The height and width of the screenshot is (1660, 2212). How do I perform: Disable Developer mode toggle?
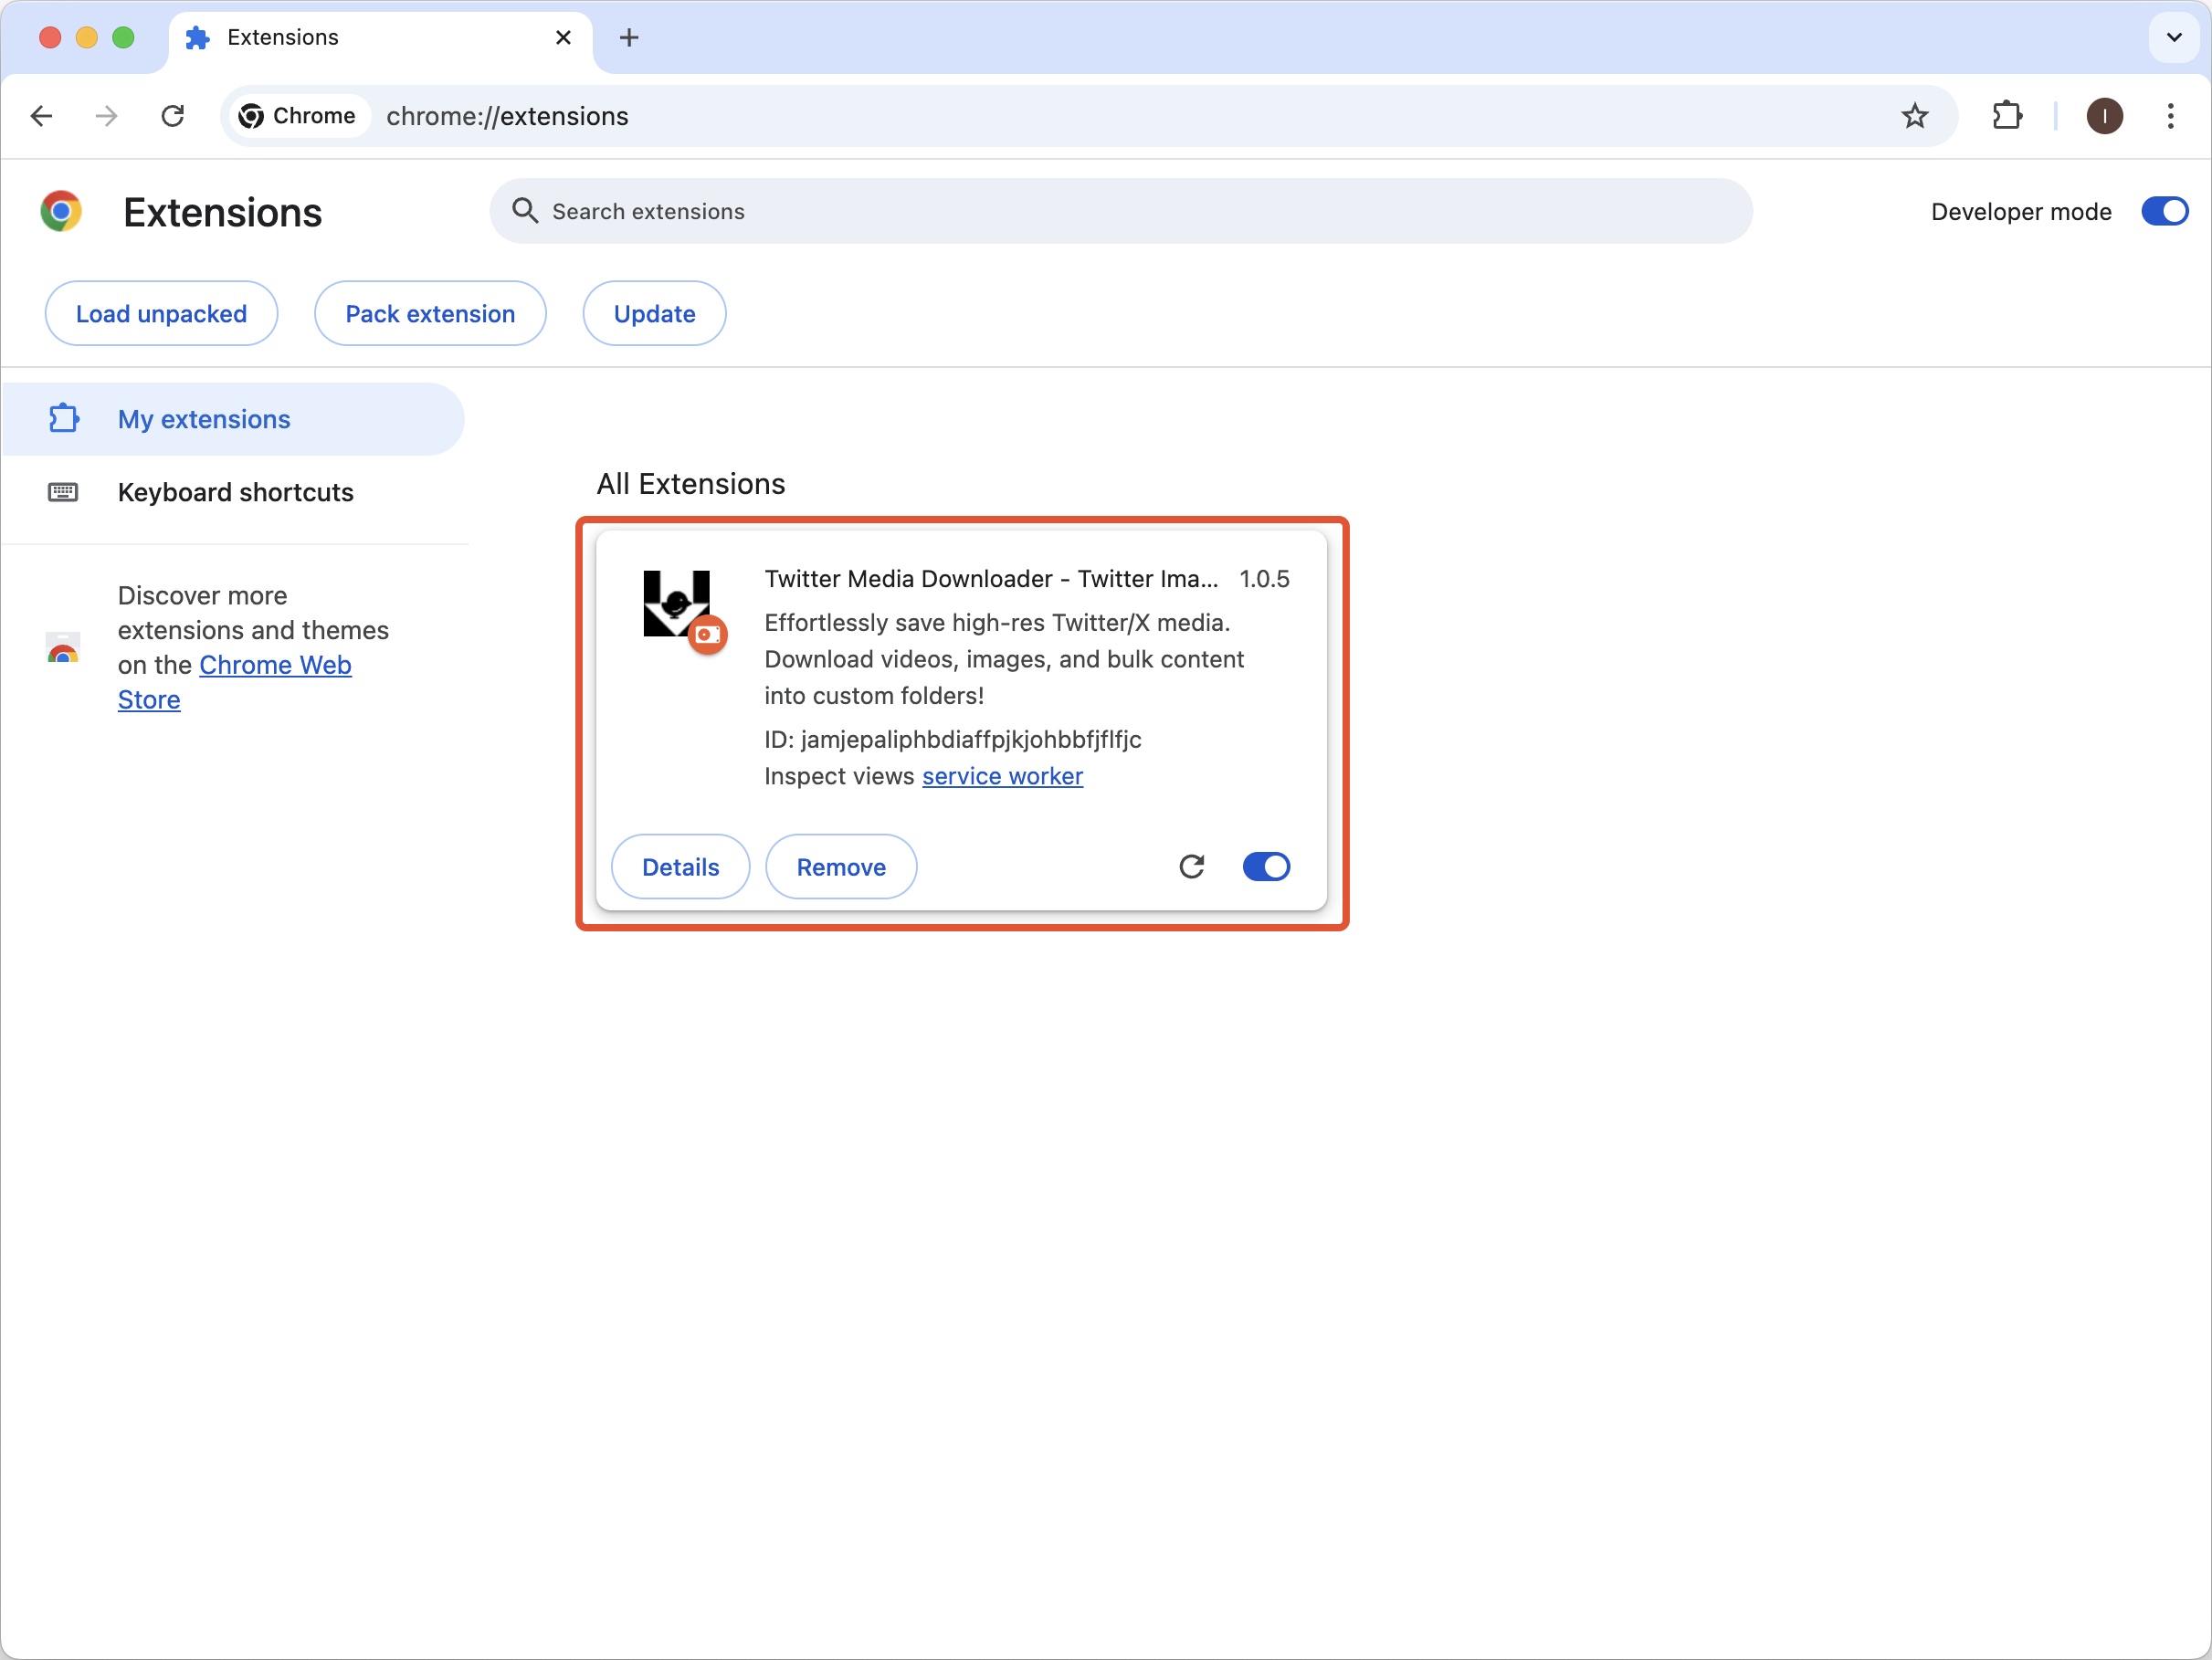[x=2164, y=211]
